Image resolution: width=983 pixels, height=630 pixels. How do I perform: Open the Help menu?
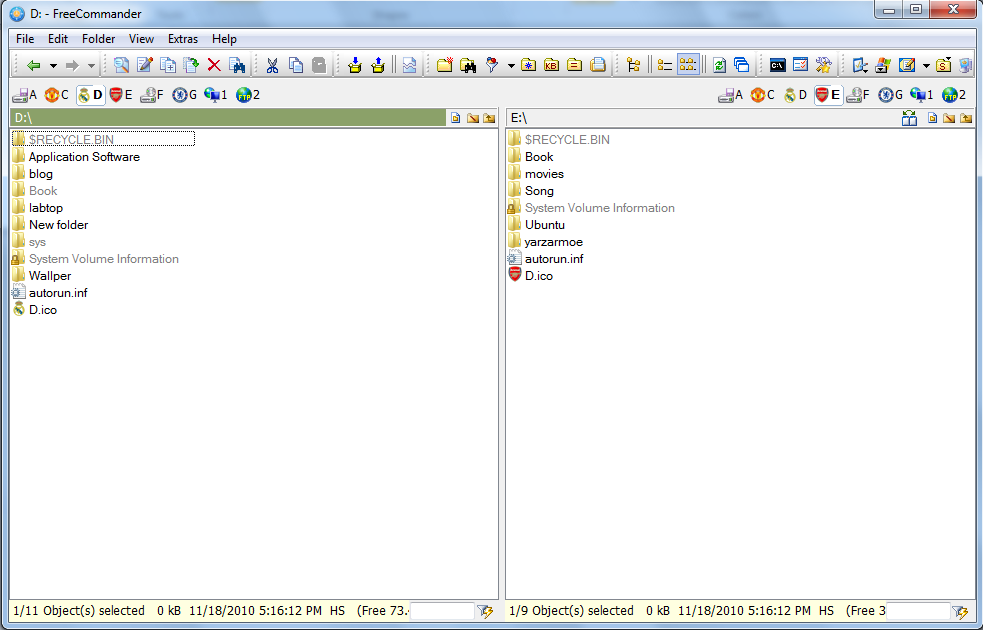point(224,39)
